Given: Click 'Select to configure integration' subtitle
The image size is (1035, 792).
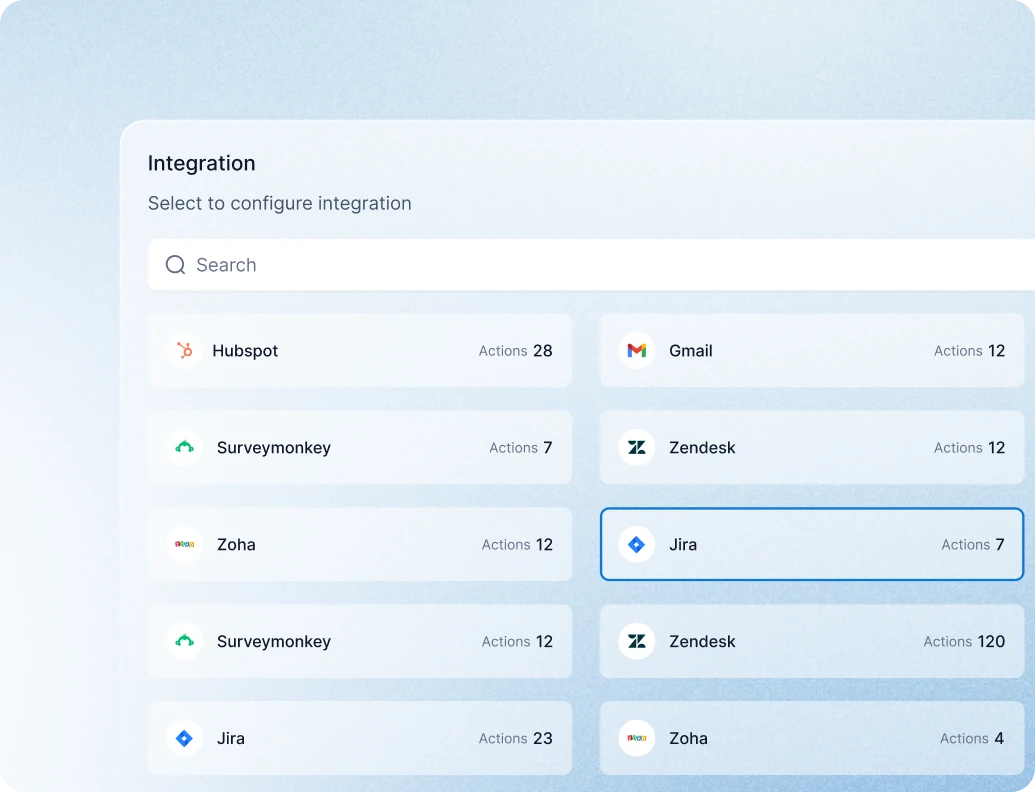Looking at the screenshot, I should (x=279, y=203).
